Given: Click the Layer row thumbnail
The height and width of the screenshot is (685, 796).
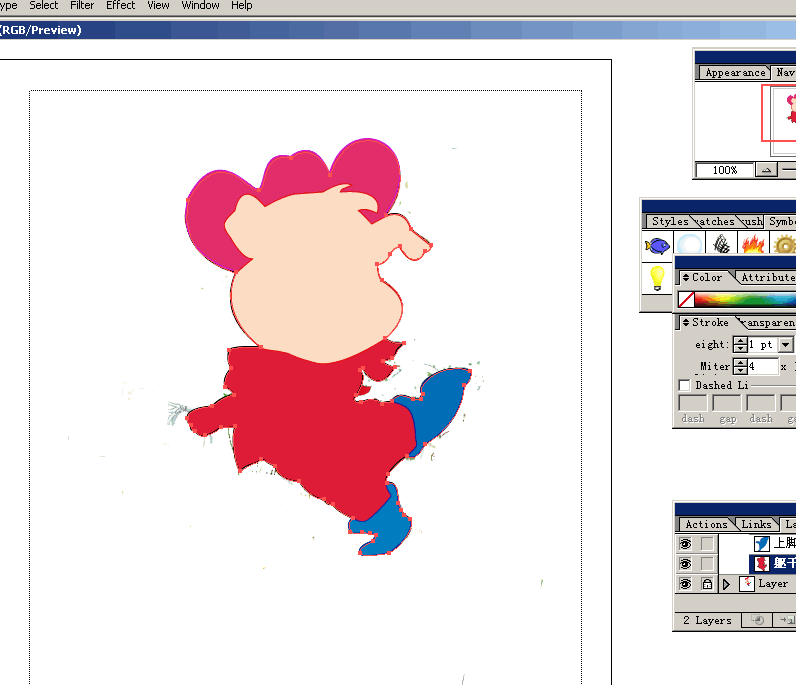Looking at the screenshot, I should tap(746, 584).
